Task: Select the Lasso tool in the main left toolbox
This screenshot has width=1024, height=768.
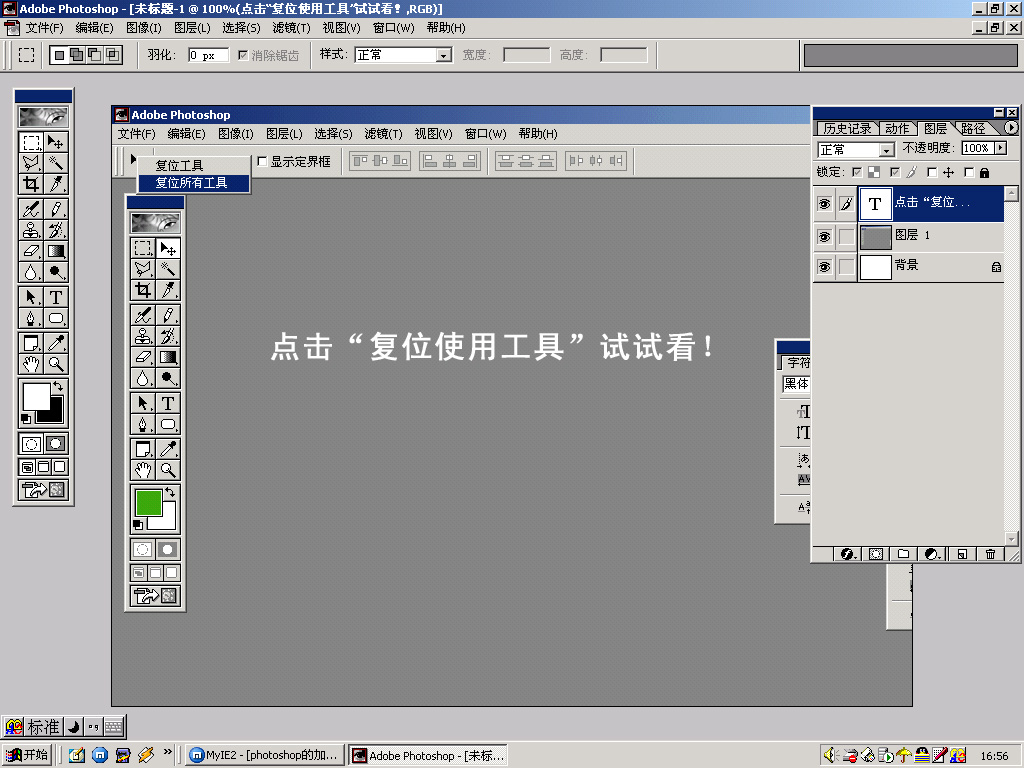Action: [x=31, y=163]
